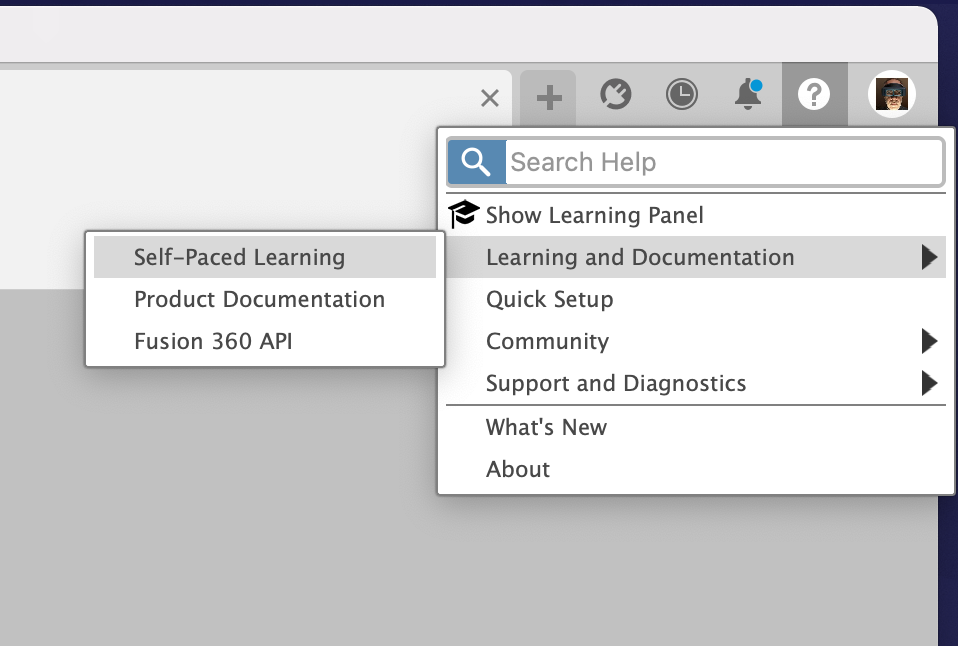The width and height of the screenshot is (958, 646).
Task: Click the graduation cap icon
Action: [x=463, y=214]
